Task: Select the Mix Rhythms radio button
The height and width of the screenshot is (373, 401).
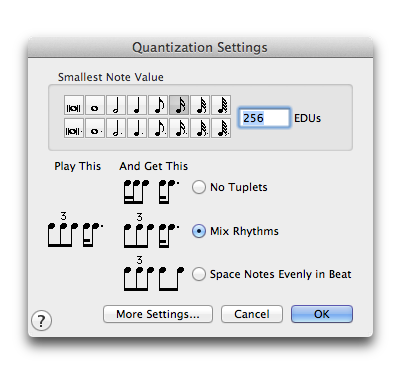Action: (x=199, y=231)
